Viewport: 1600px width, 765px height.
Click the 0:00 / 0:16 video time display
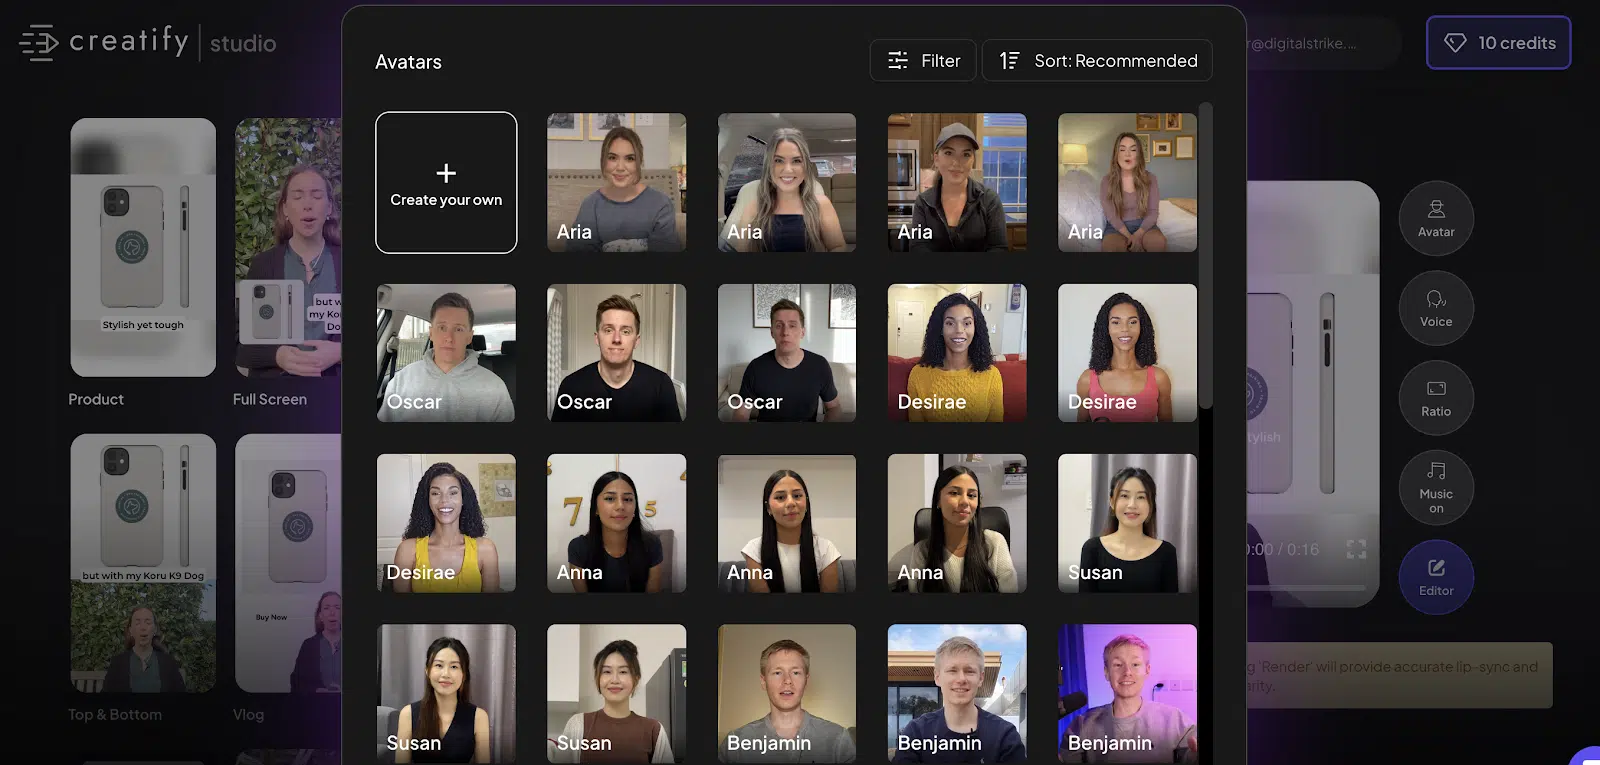tap(1283, 549)
